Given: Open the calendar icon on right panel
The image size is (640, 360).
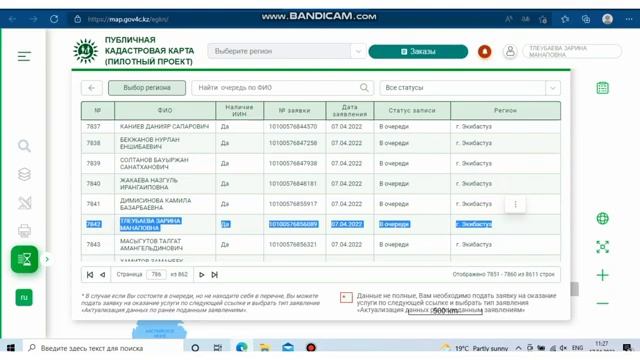Looking at the screenshot, I should pyautogui.click(x=602, y=88).
